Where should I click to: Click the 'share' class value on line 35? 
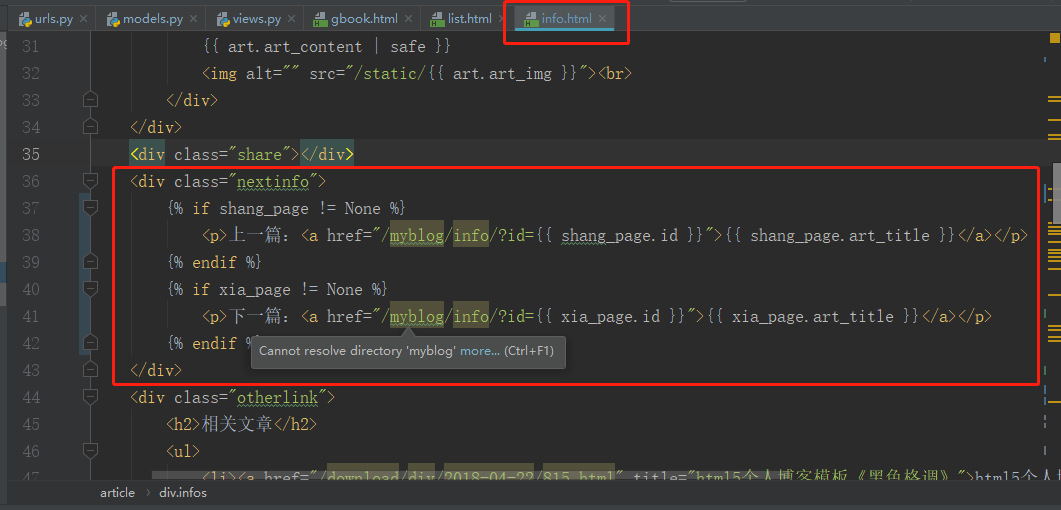click(260, 154)
